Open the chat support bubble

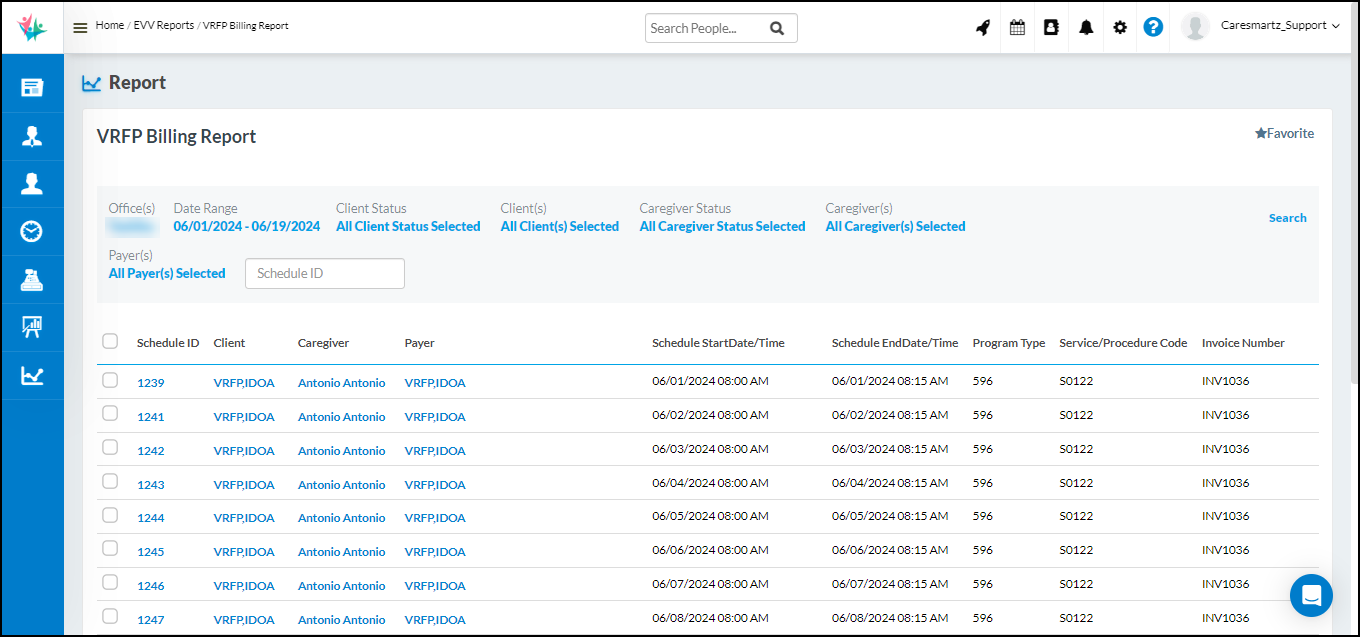pos(1311,595)
